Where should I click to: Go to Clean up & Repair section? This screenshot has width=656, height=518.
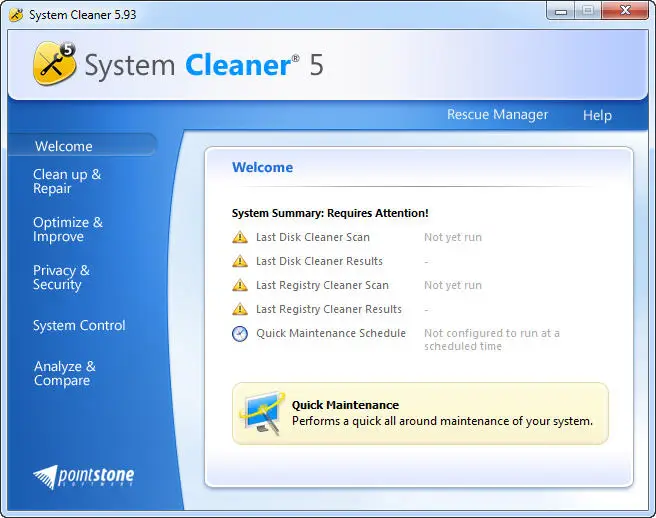67,181
